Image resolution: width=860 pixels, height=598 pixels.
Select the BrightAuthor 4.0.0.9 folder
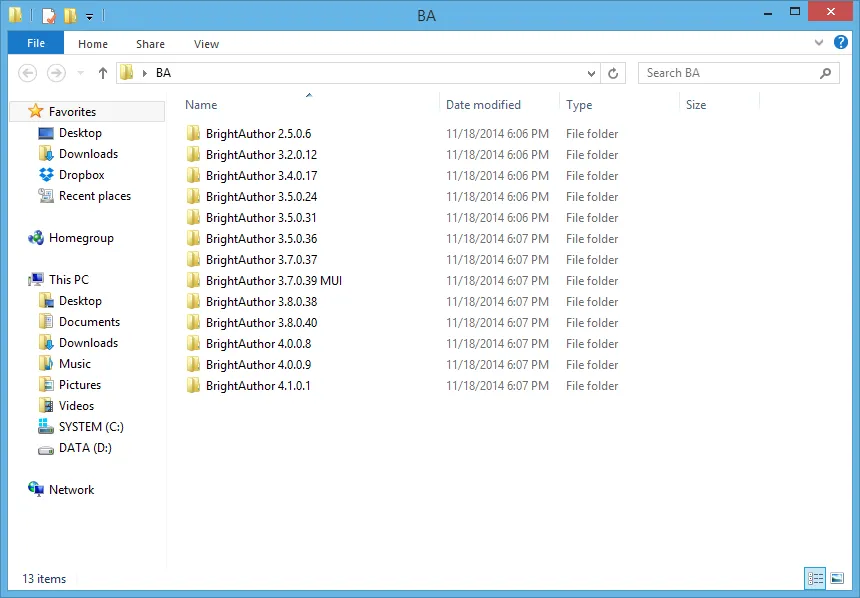tap(258, 365)
